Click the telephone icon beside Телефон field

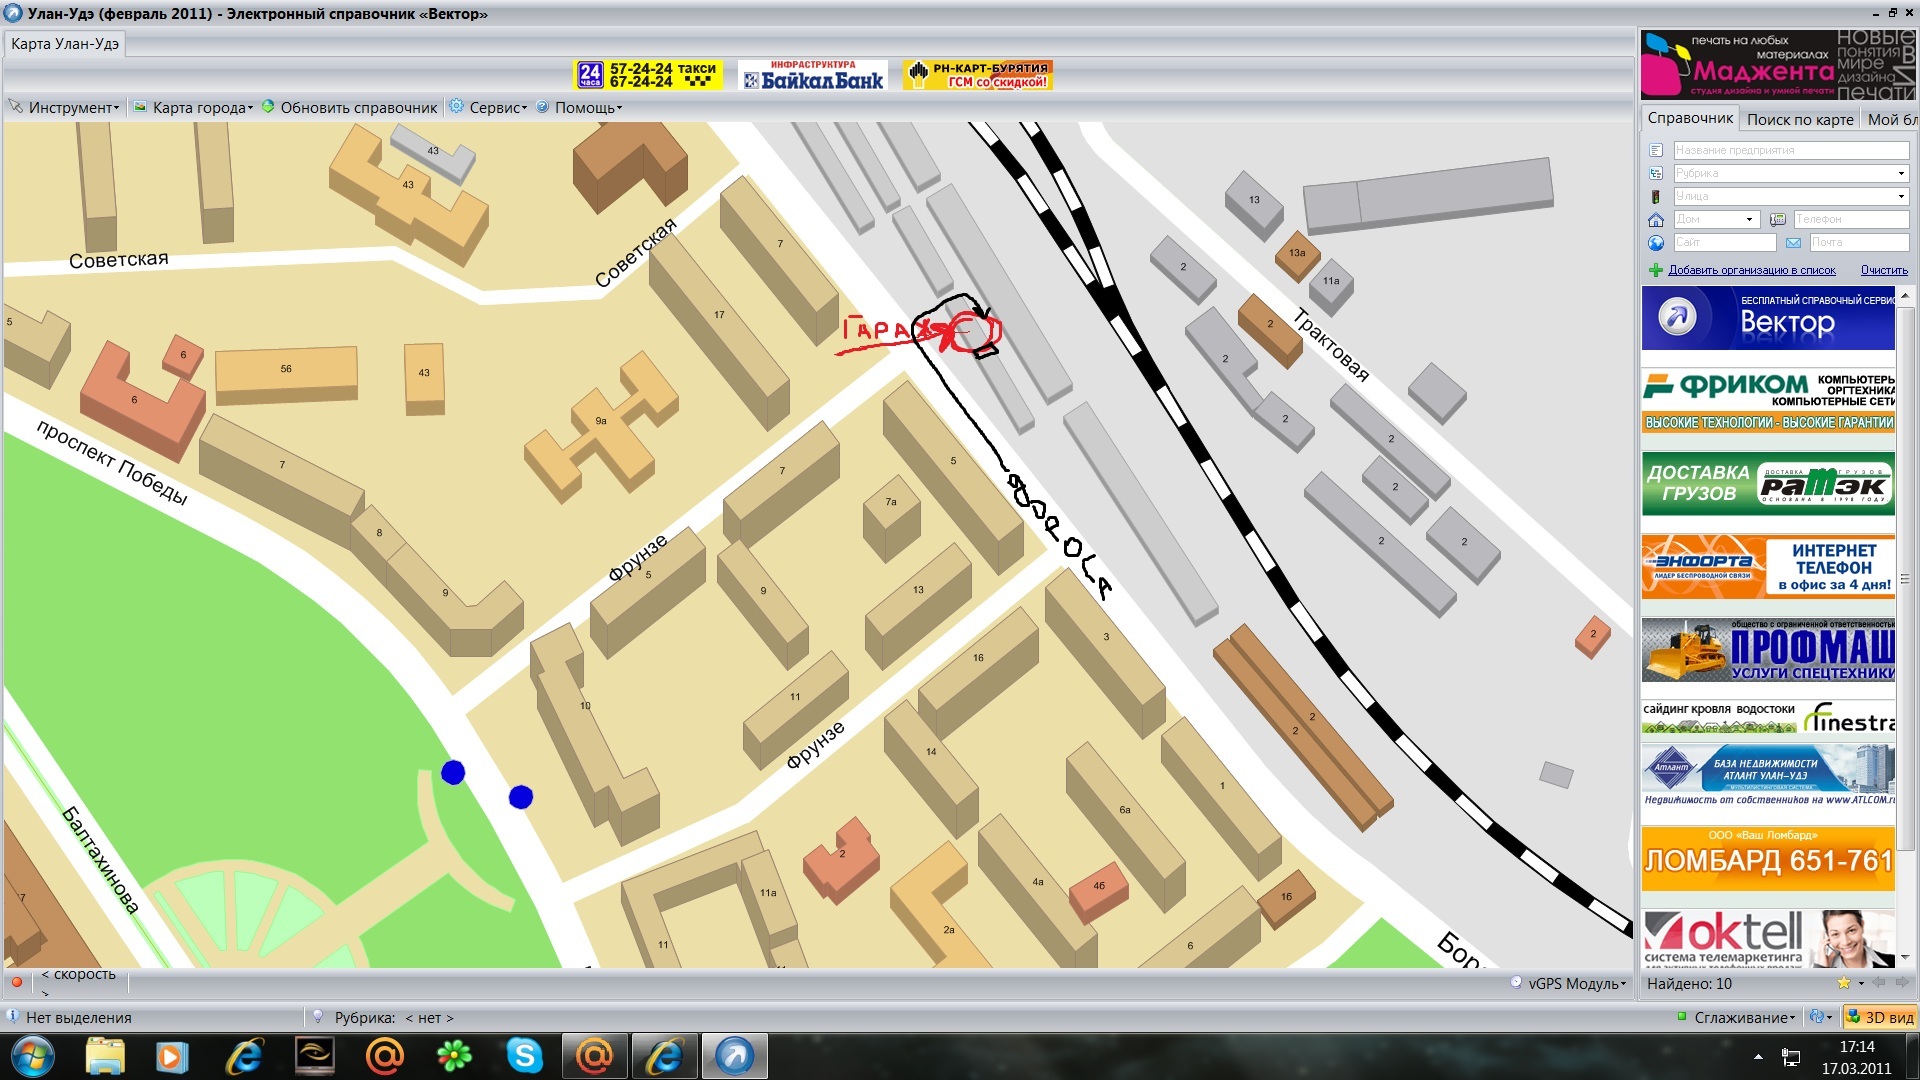coord(1777,220)
